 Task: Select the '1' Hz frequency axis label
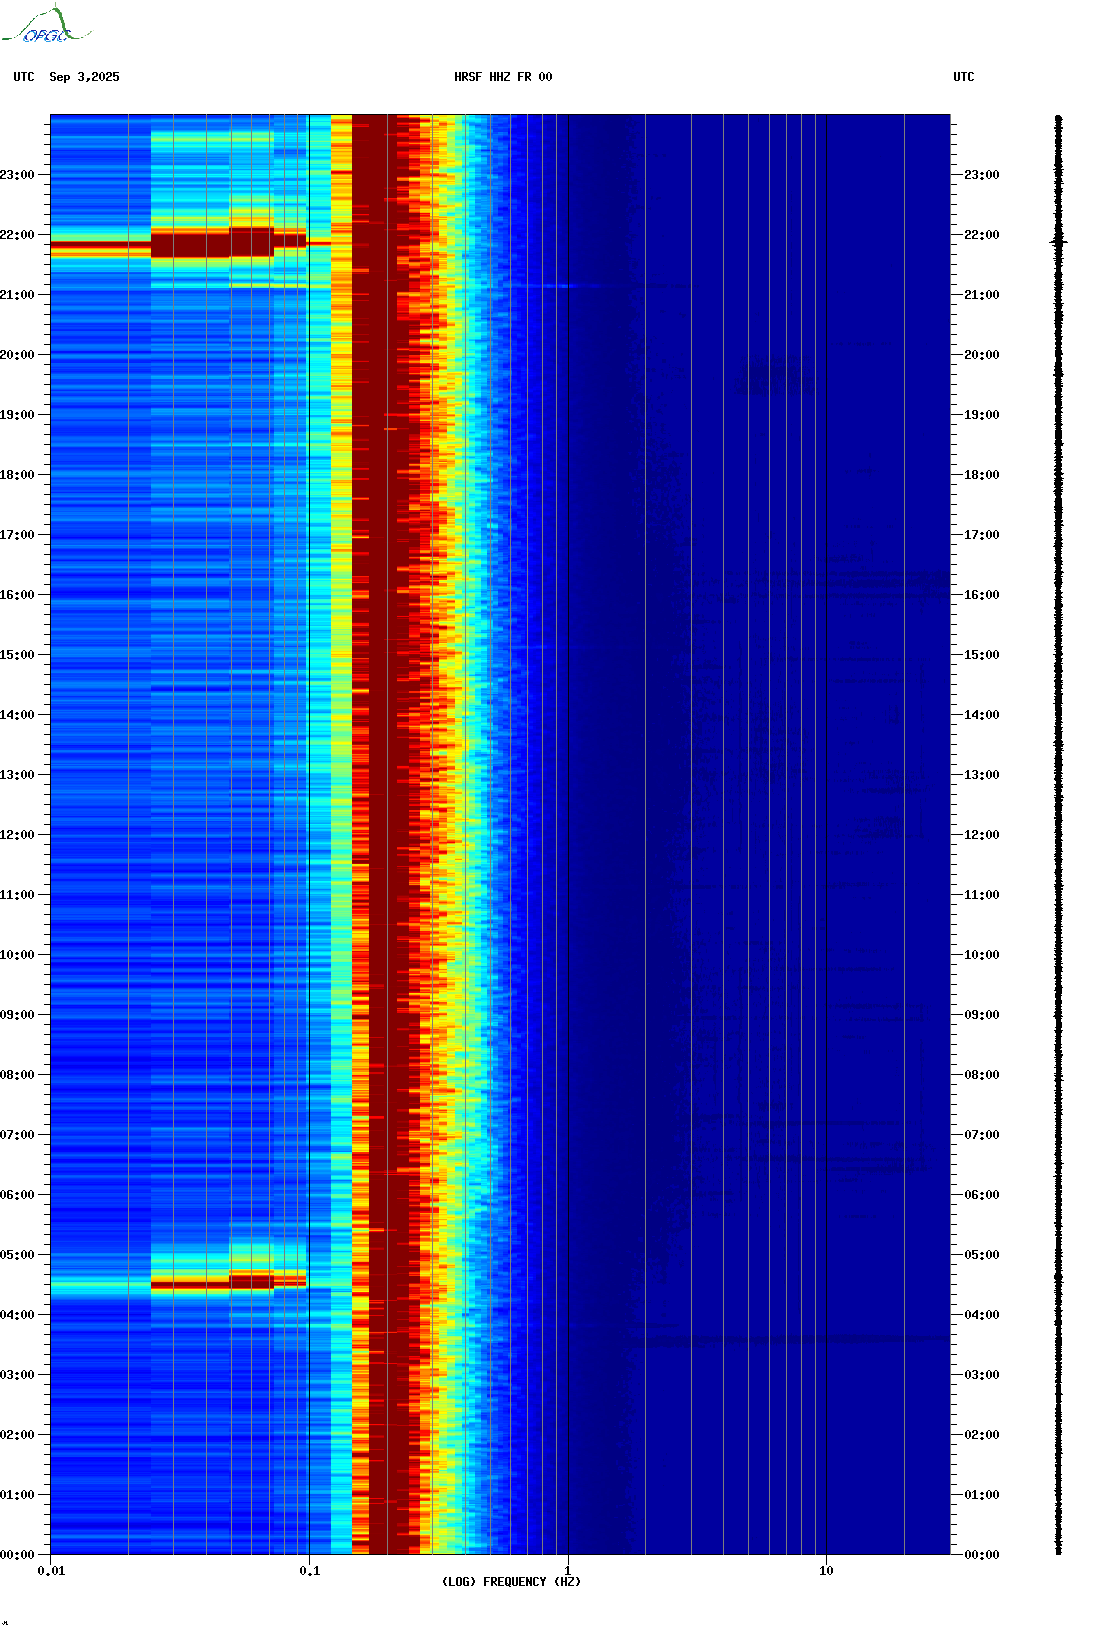click(568, 1571)
